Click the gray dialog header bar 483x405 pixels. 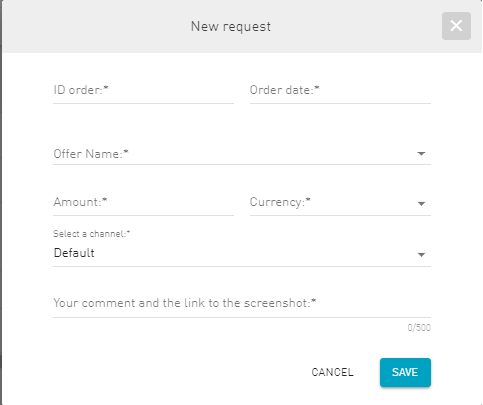click(242, 26)
